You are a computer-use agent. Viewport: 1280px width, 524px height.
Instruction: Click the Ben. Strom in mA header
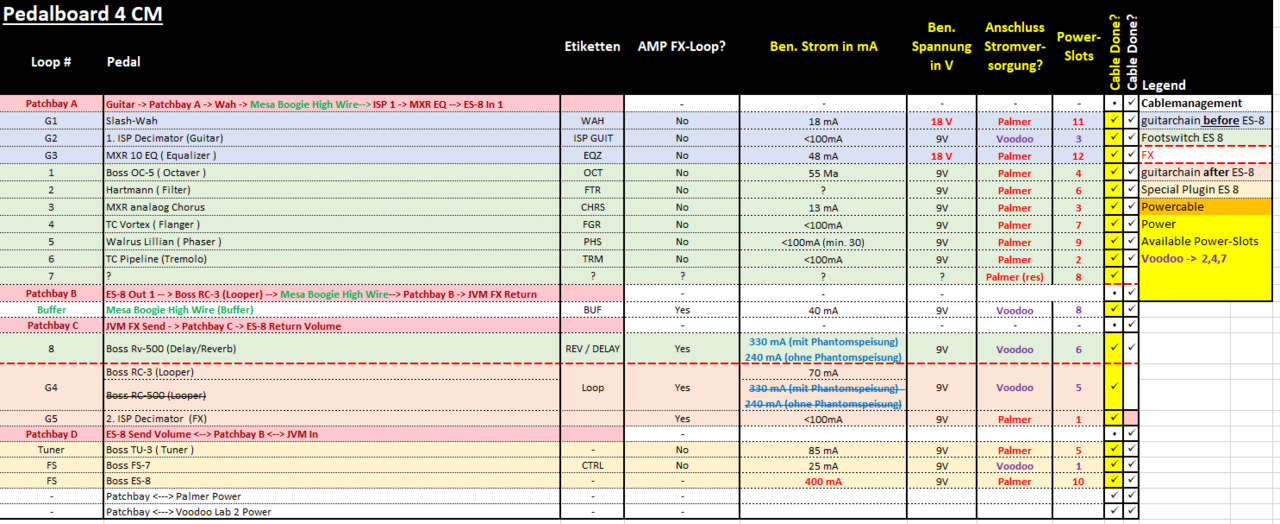[x=823, y=46]
